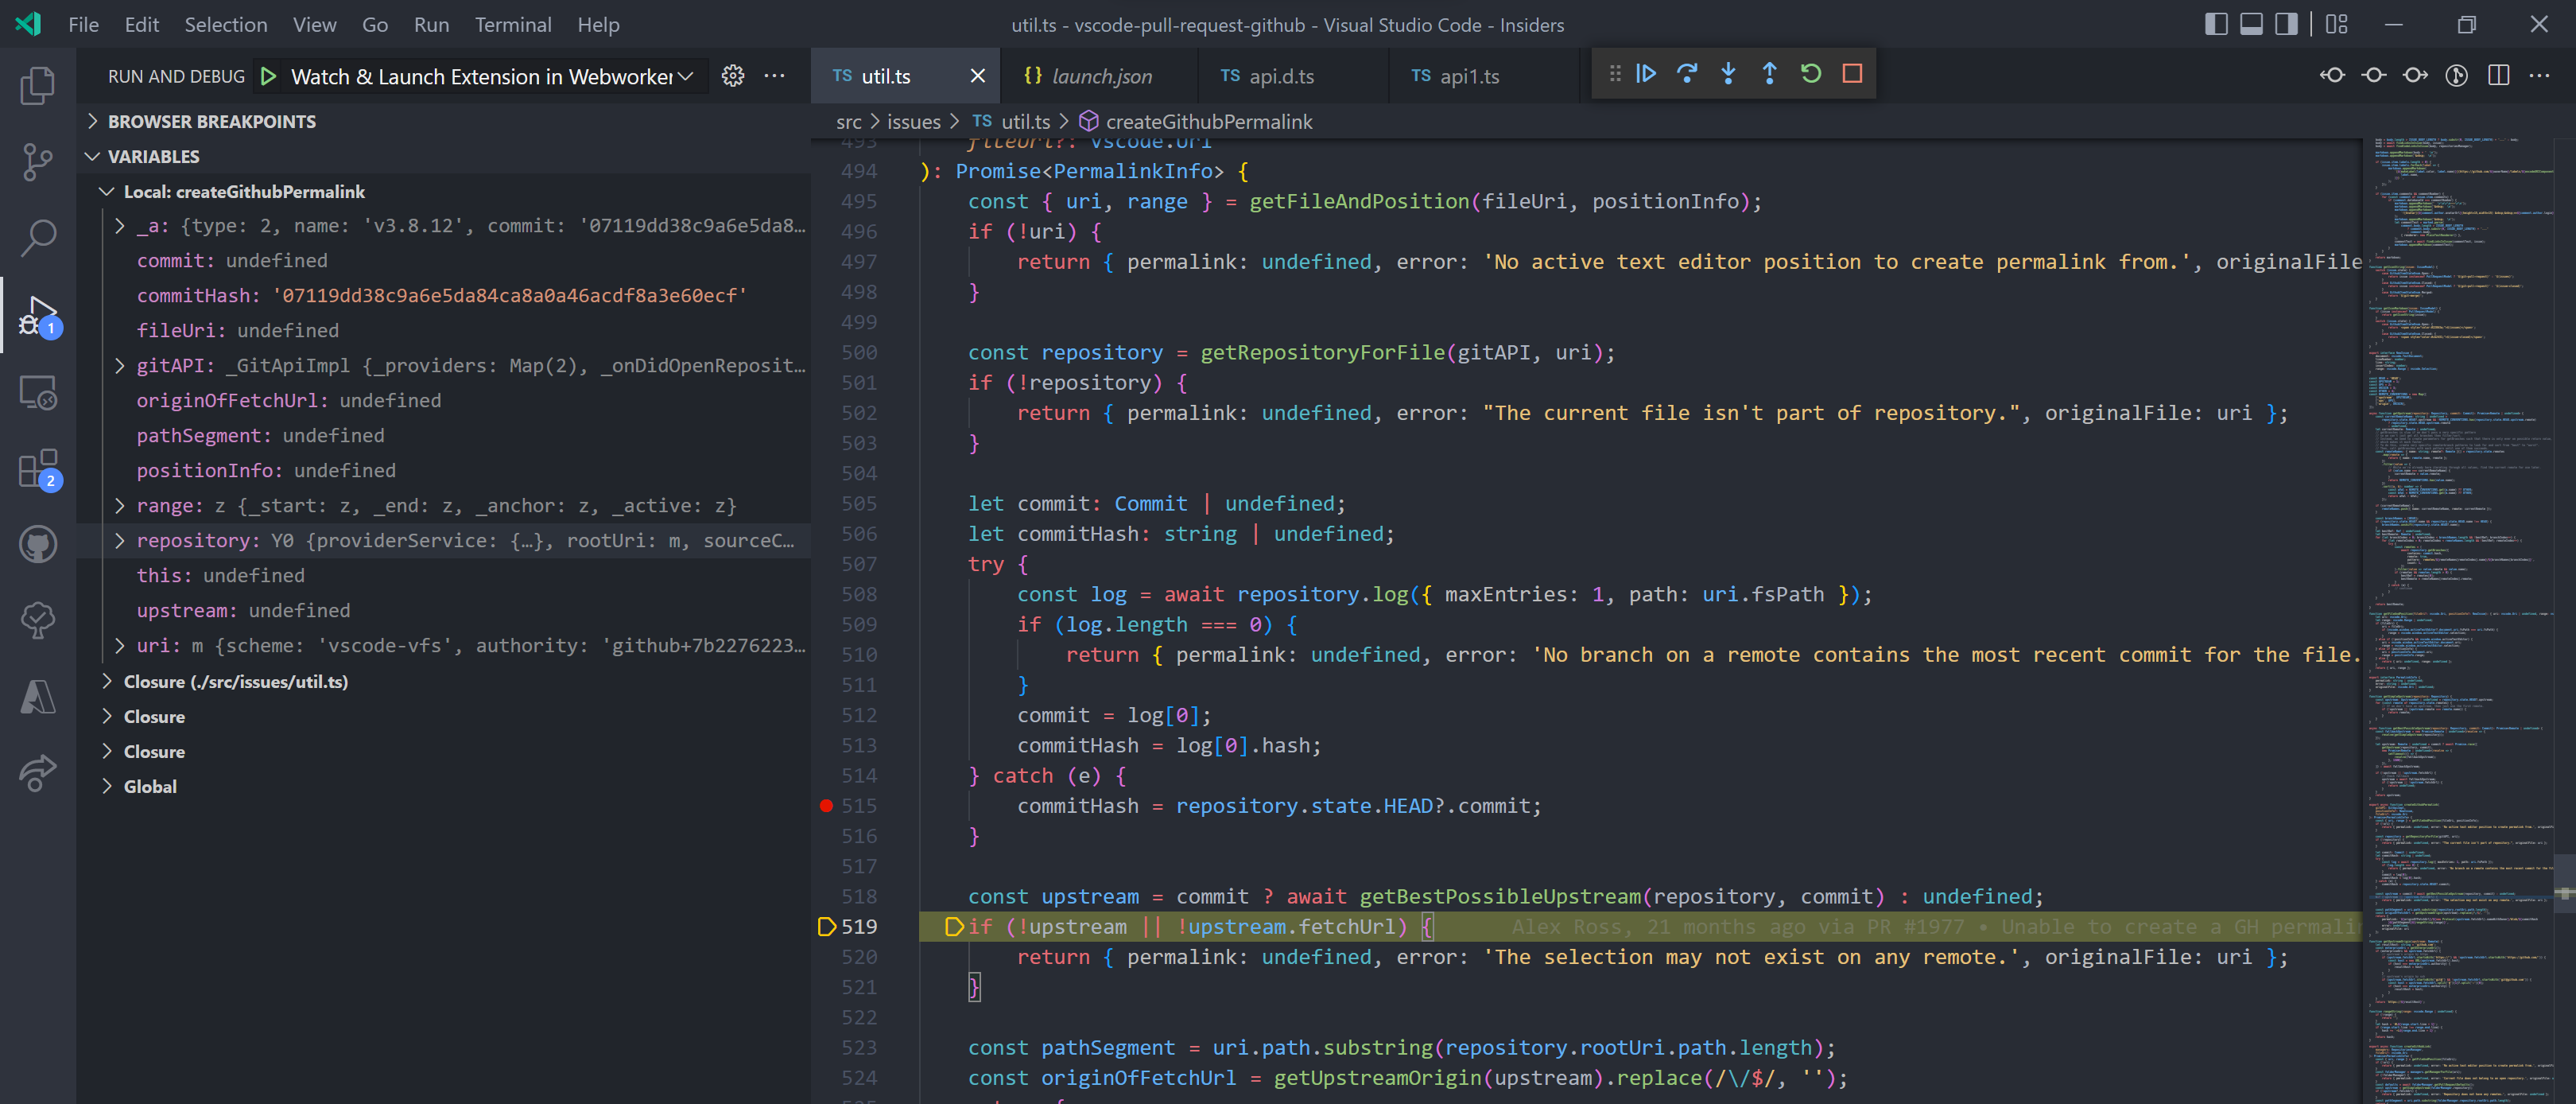Select the Search icon in the activity bar
This screenshot has height=1104, width=2576.
(37, 237)
